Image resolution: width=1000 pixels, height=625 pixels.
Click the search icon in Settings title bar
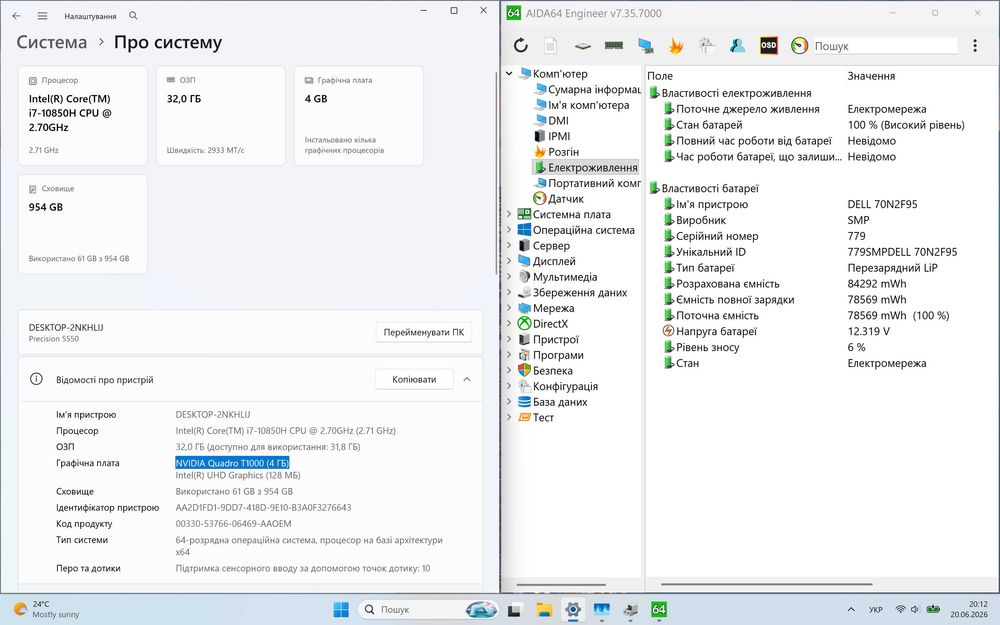click(133, 15)
